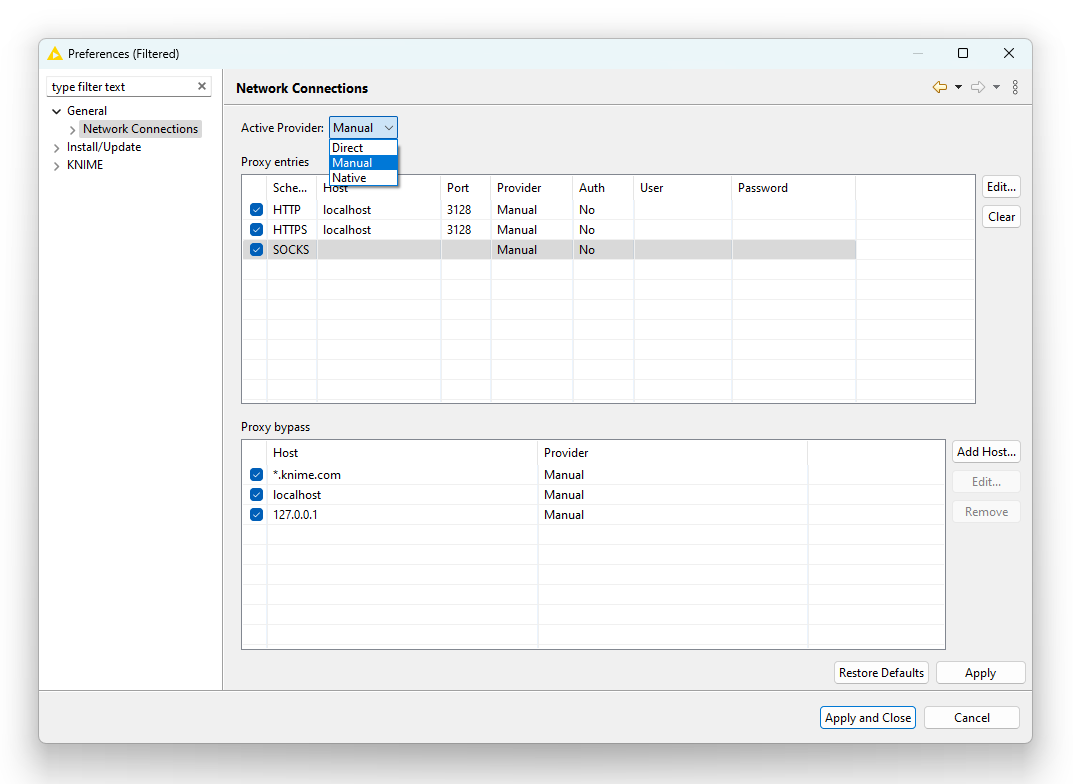The height and width of the screenshot is (784, 1073).
Task: Click the Password column header
Action: 794,187
